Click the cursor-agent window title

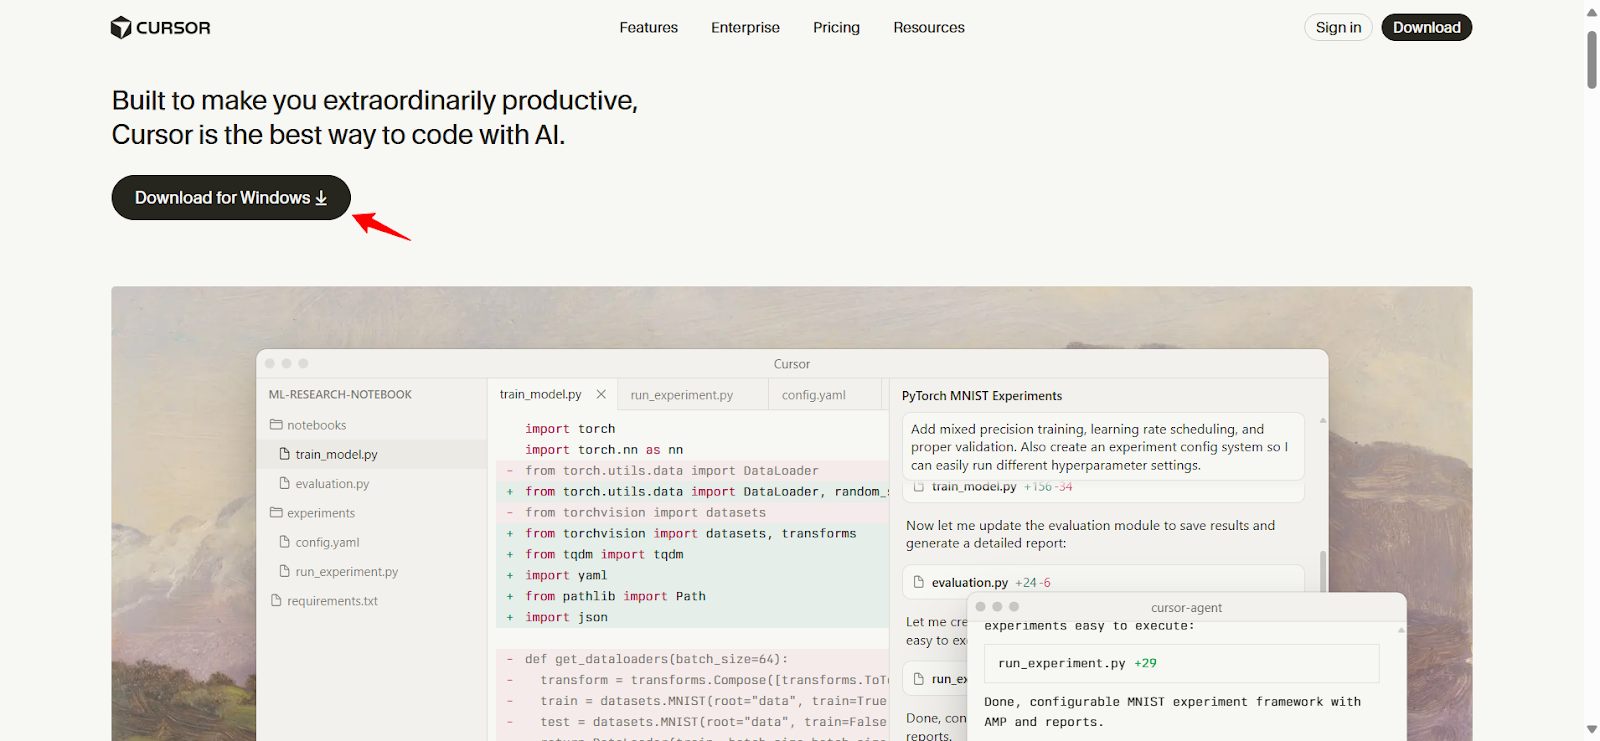tap(1186, 608)
